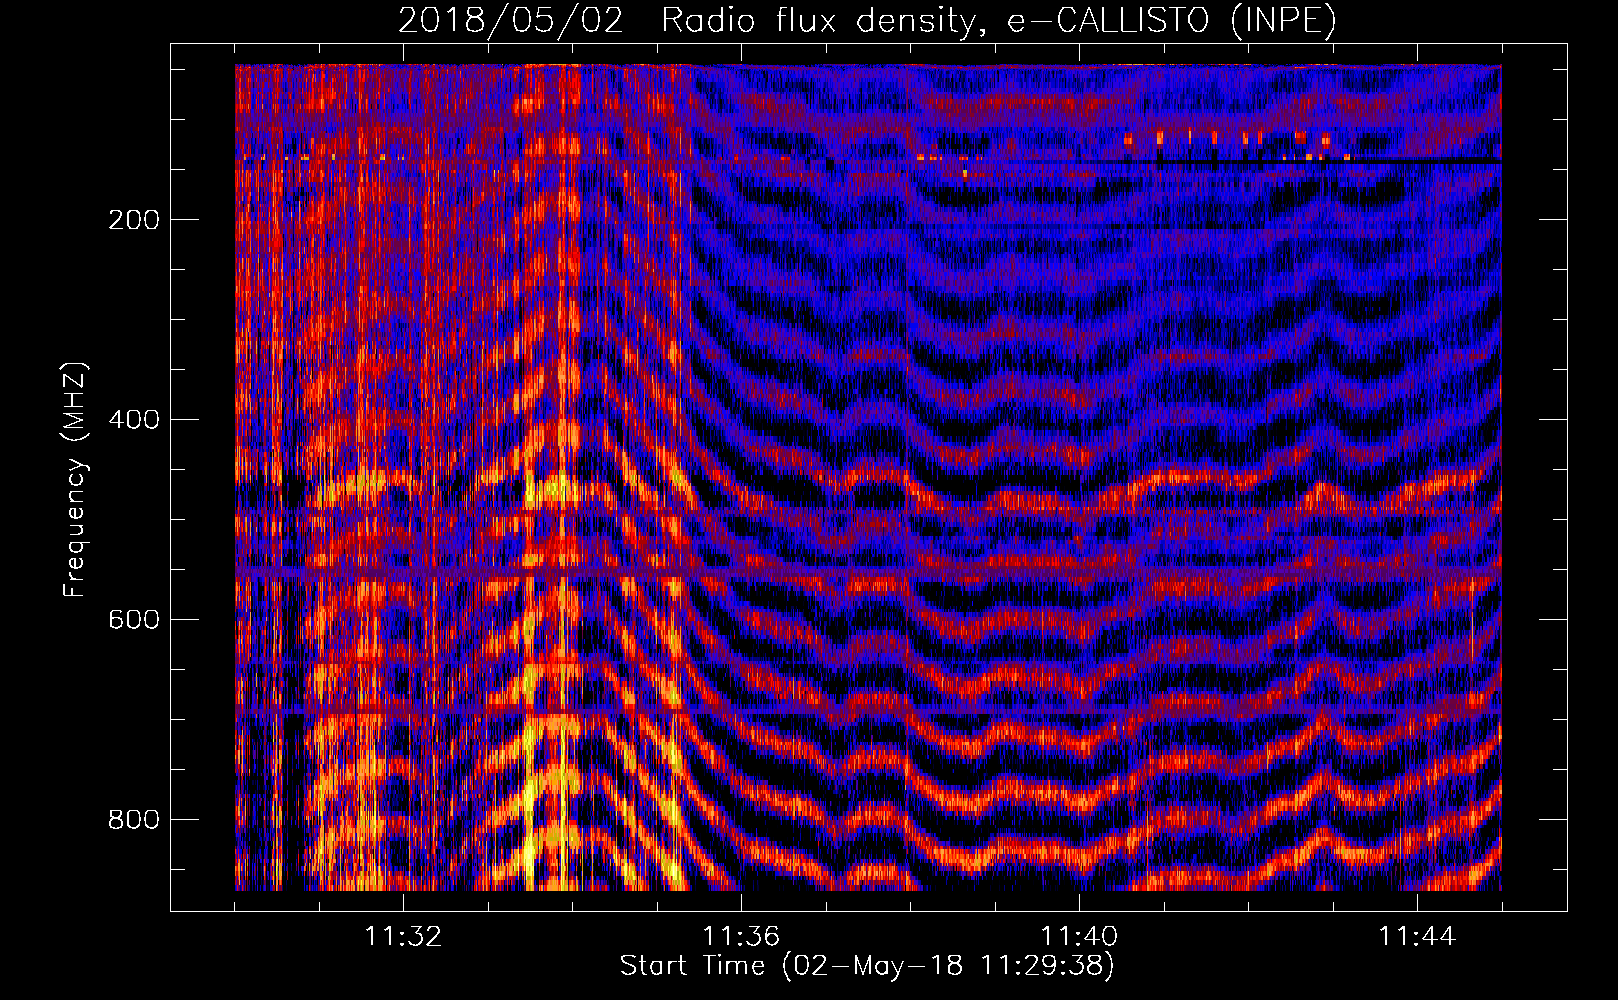Select the 400 frequency axis label
The width and height of the screenshot is (1618, 1000).
pyautogui.click(x=134, y=420)
